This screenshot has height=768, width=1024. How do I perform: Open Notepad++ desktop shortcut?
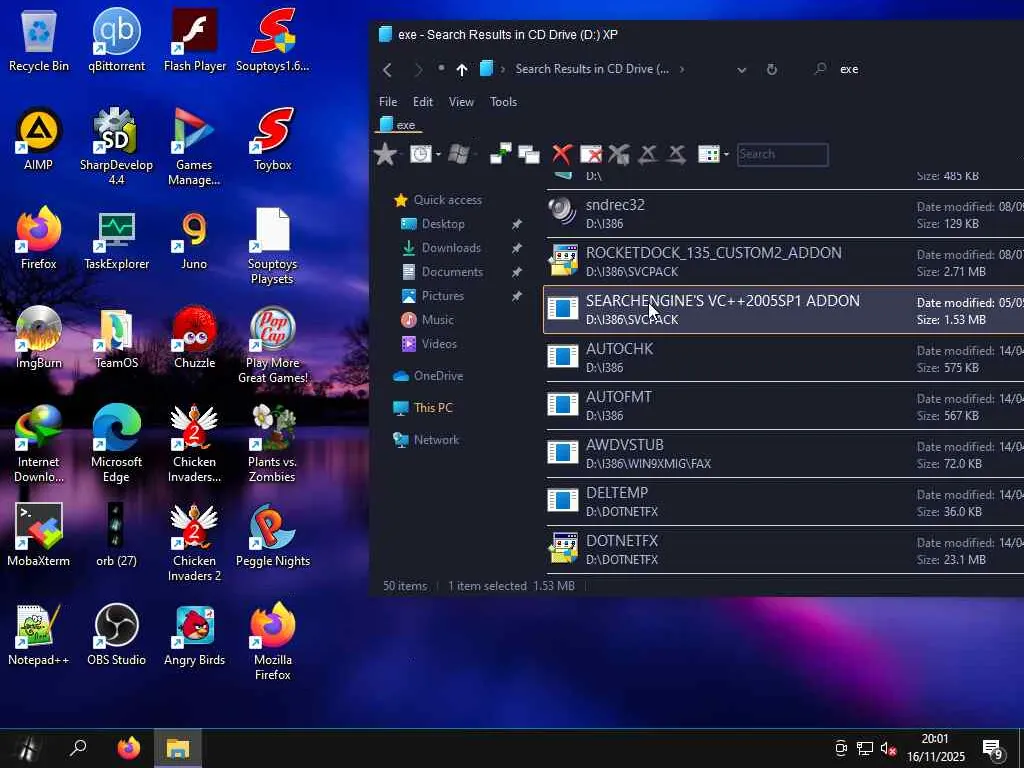tap(39, 633)
